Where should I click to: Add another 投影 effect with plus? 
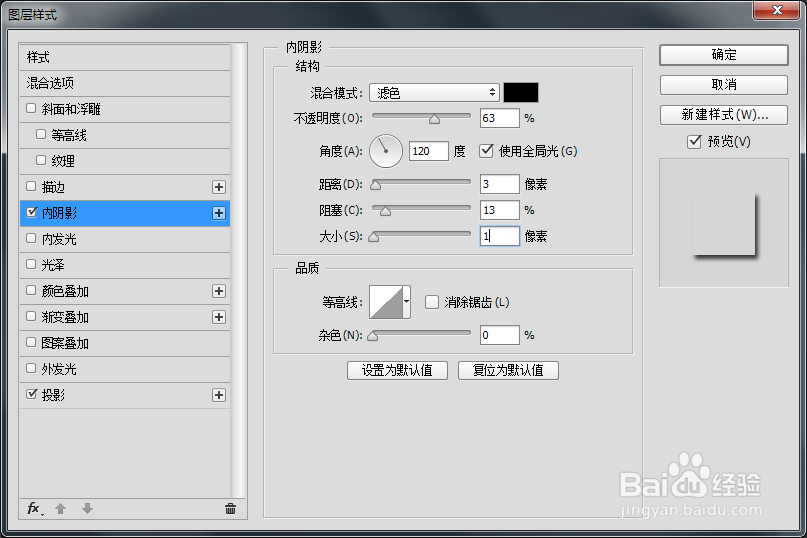[x=219, y=395]
